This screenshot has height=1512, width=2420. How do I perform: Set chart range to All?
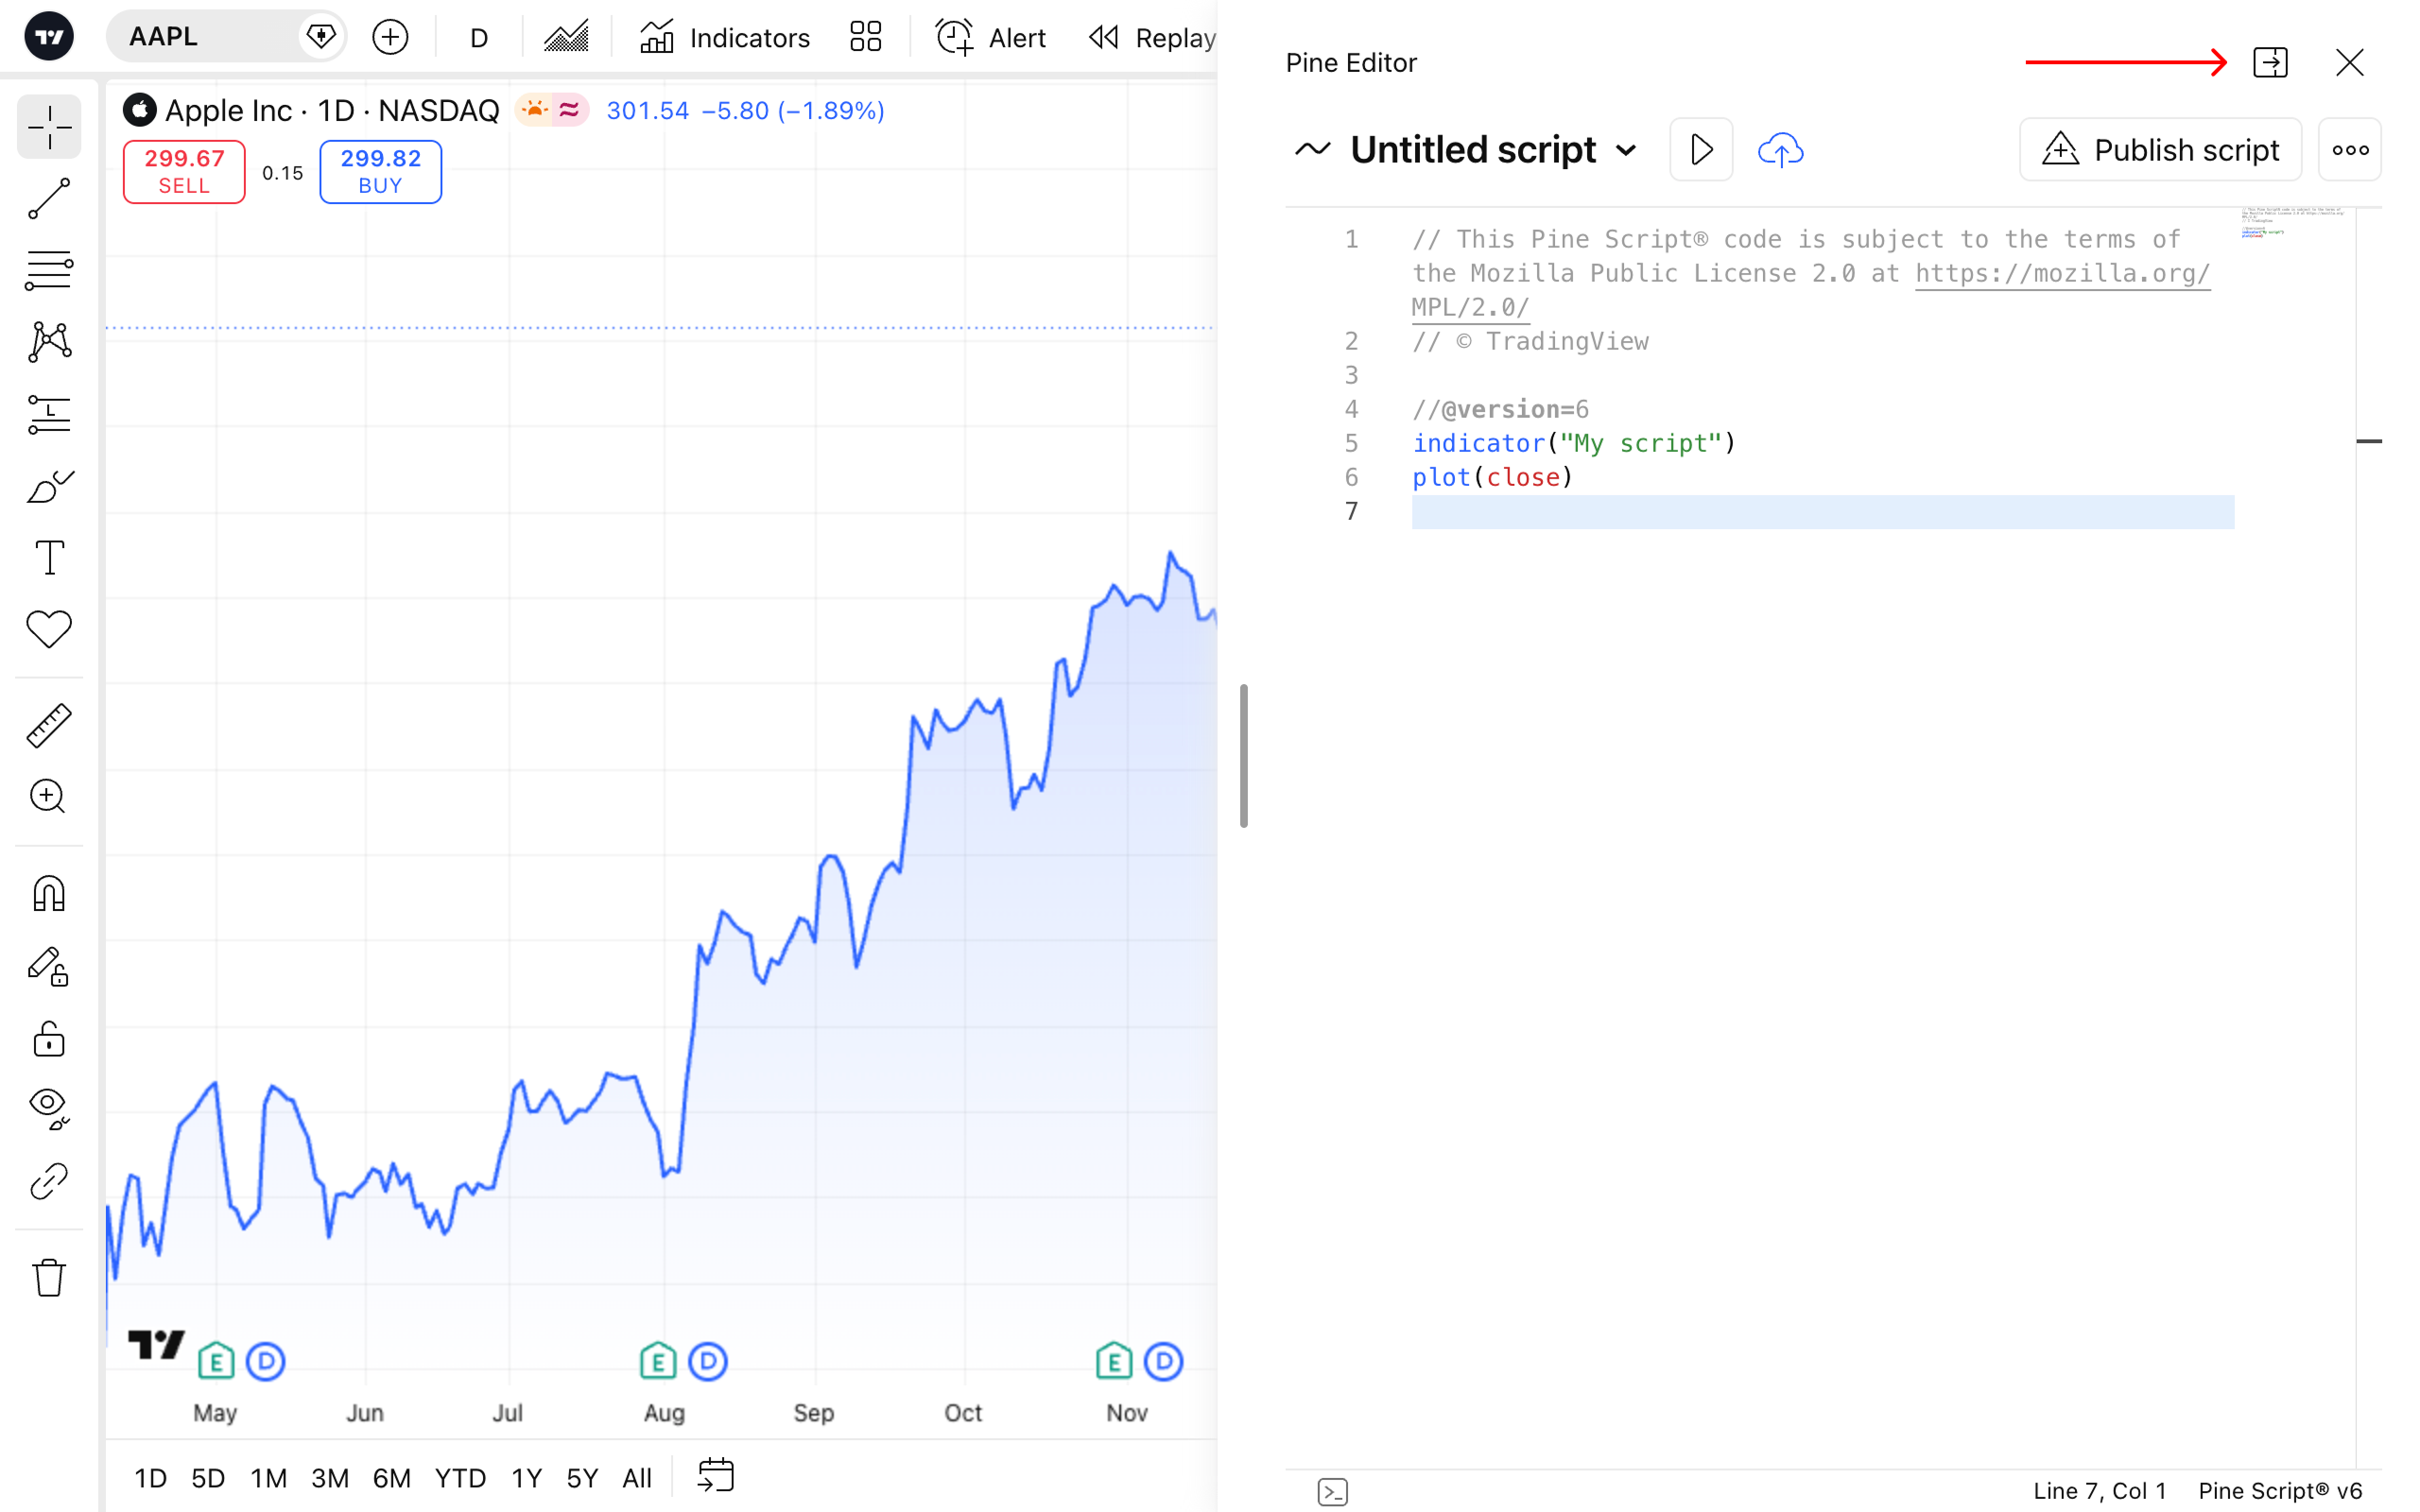637,1478
